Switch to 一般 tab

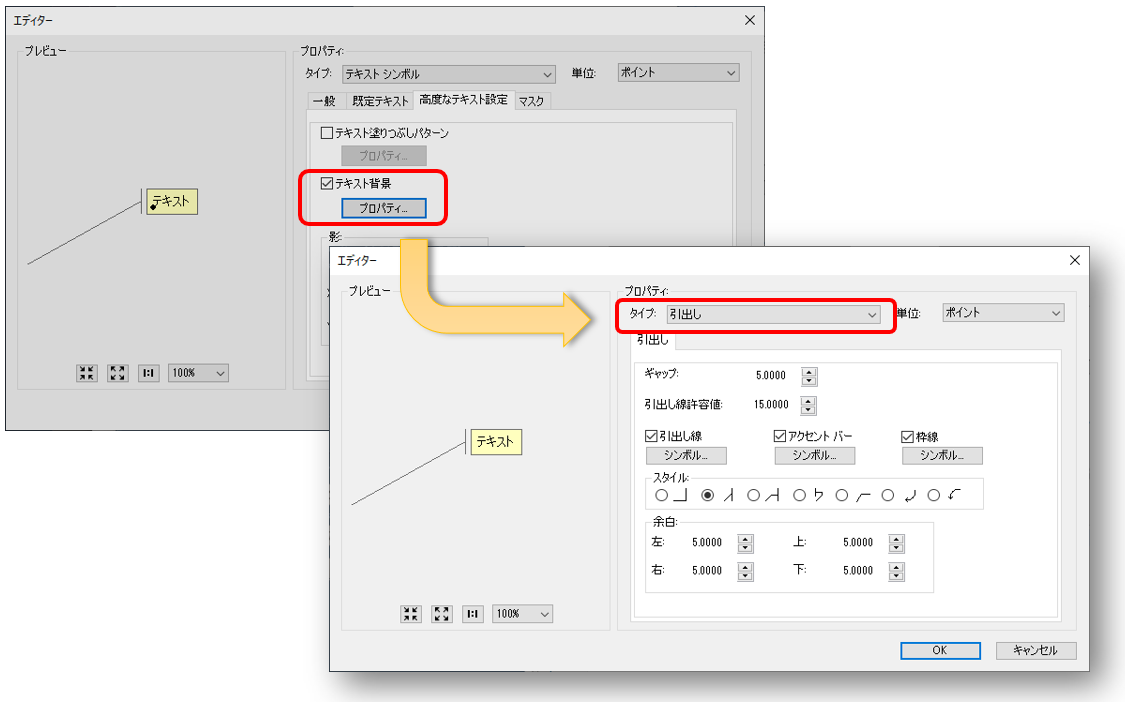pos(325,101)
